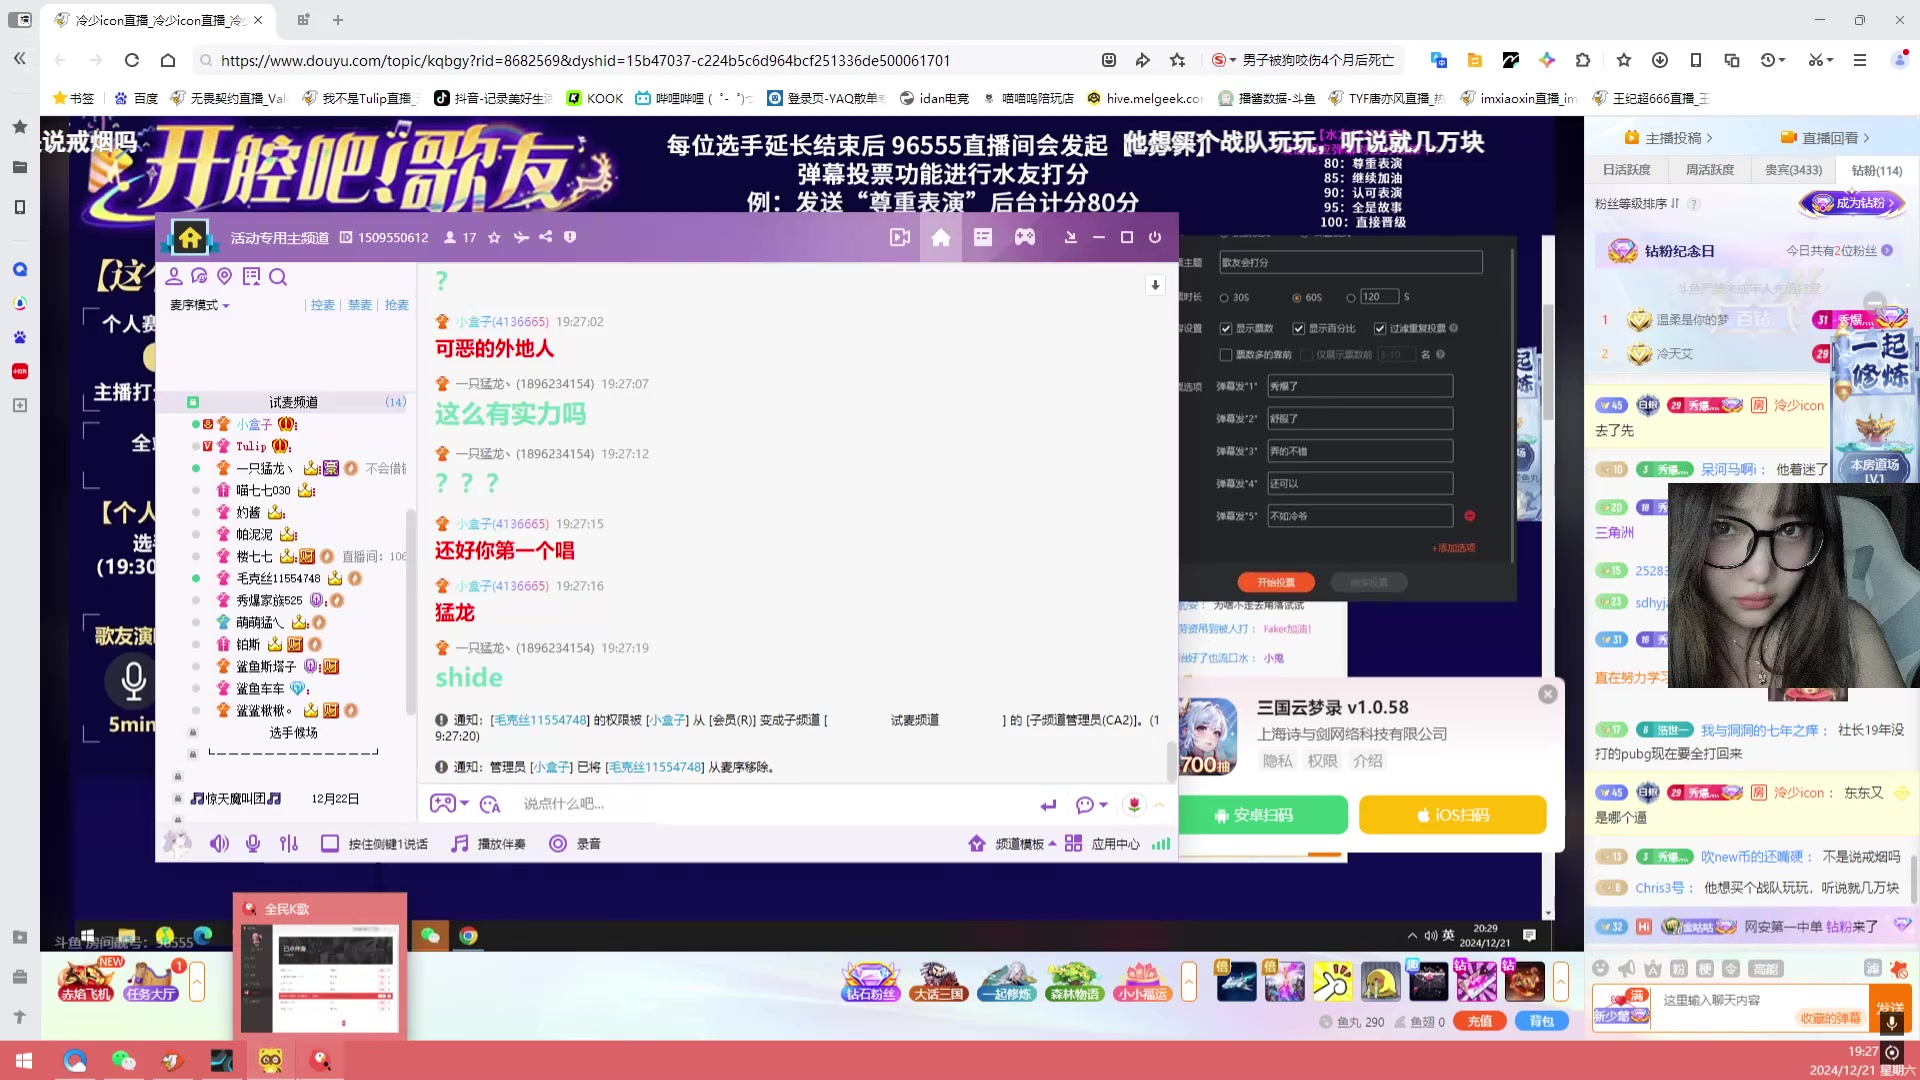Screen dimensions: 1920x1080
Task: Click the 歌友会打分 topic input field
Action: [1350, 263]
